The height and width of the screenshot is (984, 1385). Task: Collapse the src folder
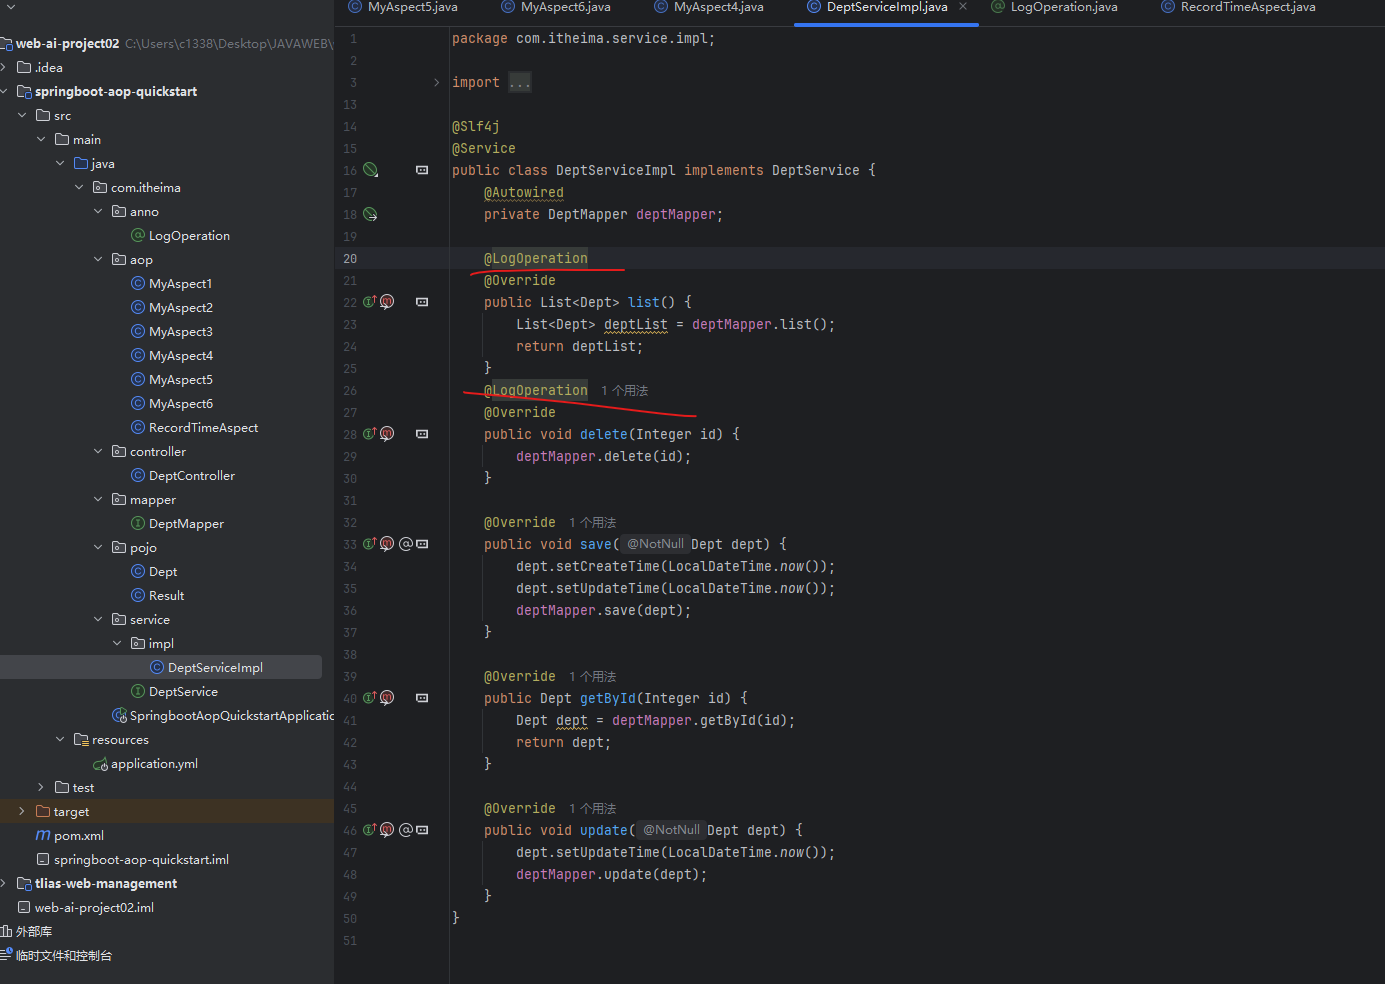[22, 116]
